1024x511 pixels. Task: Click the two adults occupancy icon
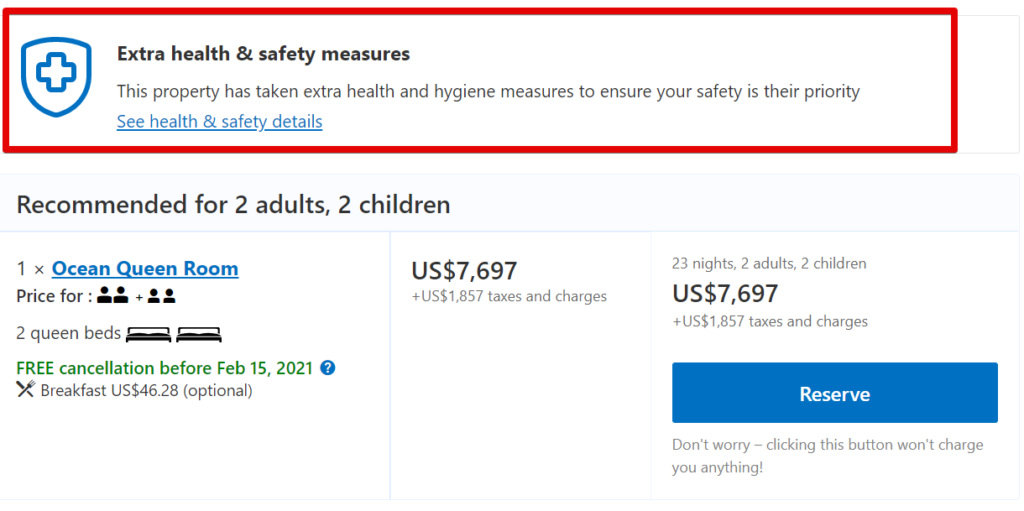tap(113, 296)
